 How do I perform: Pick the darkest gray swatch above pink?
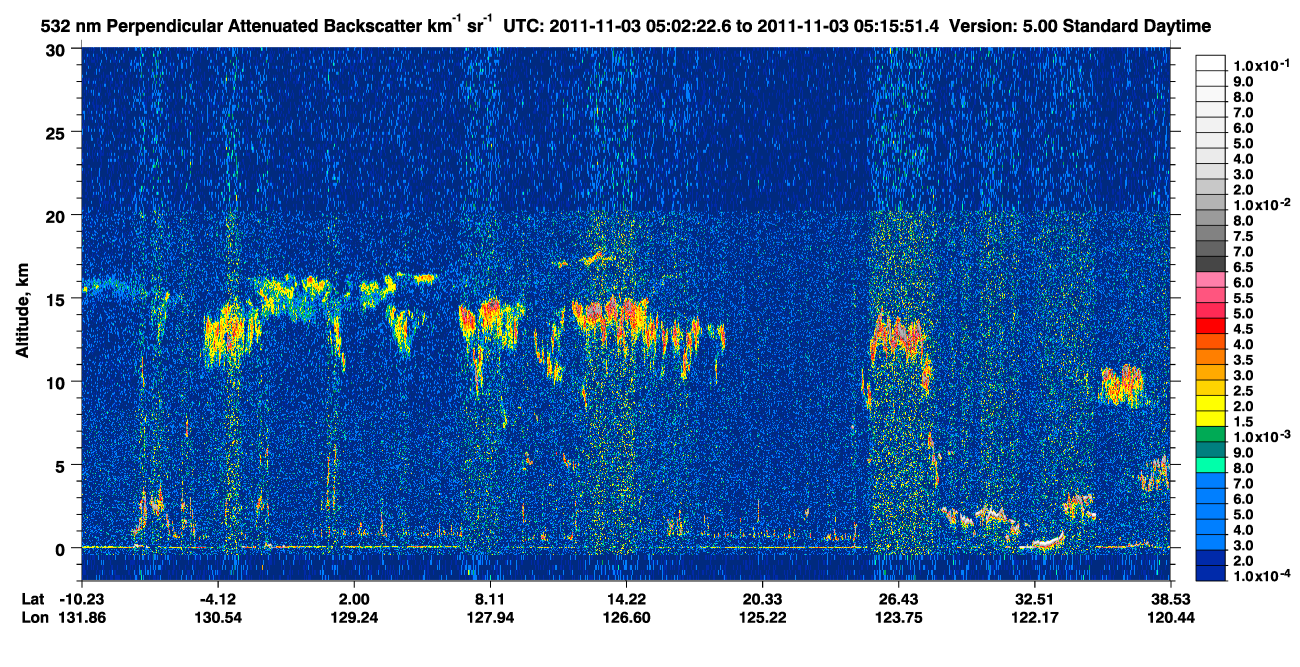coord(1210,264)
